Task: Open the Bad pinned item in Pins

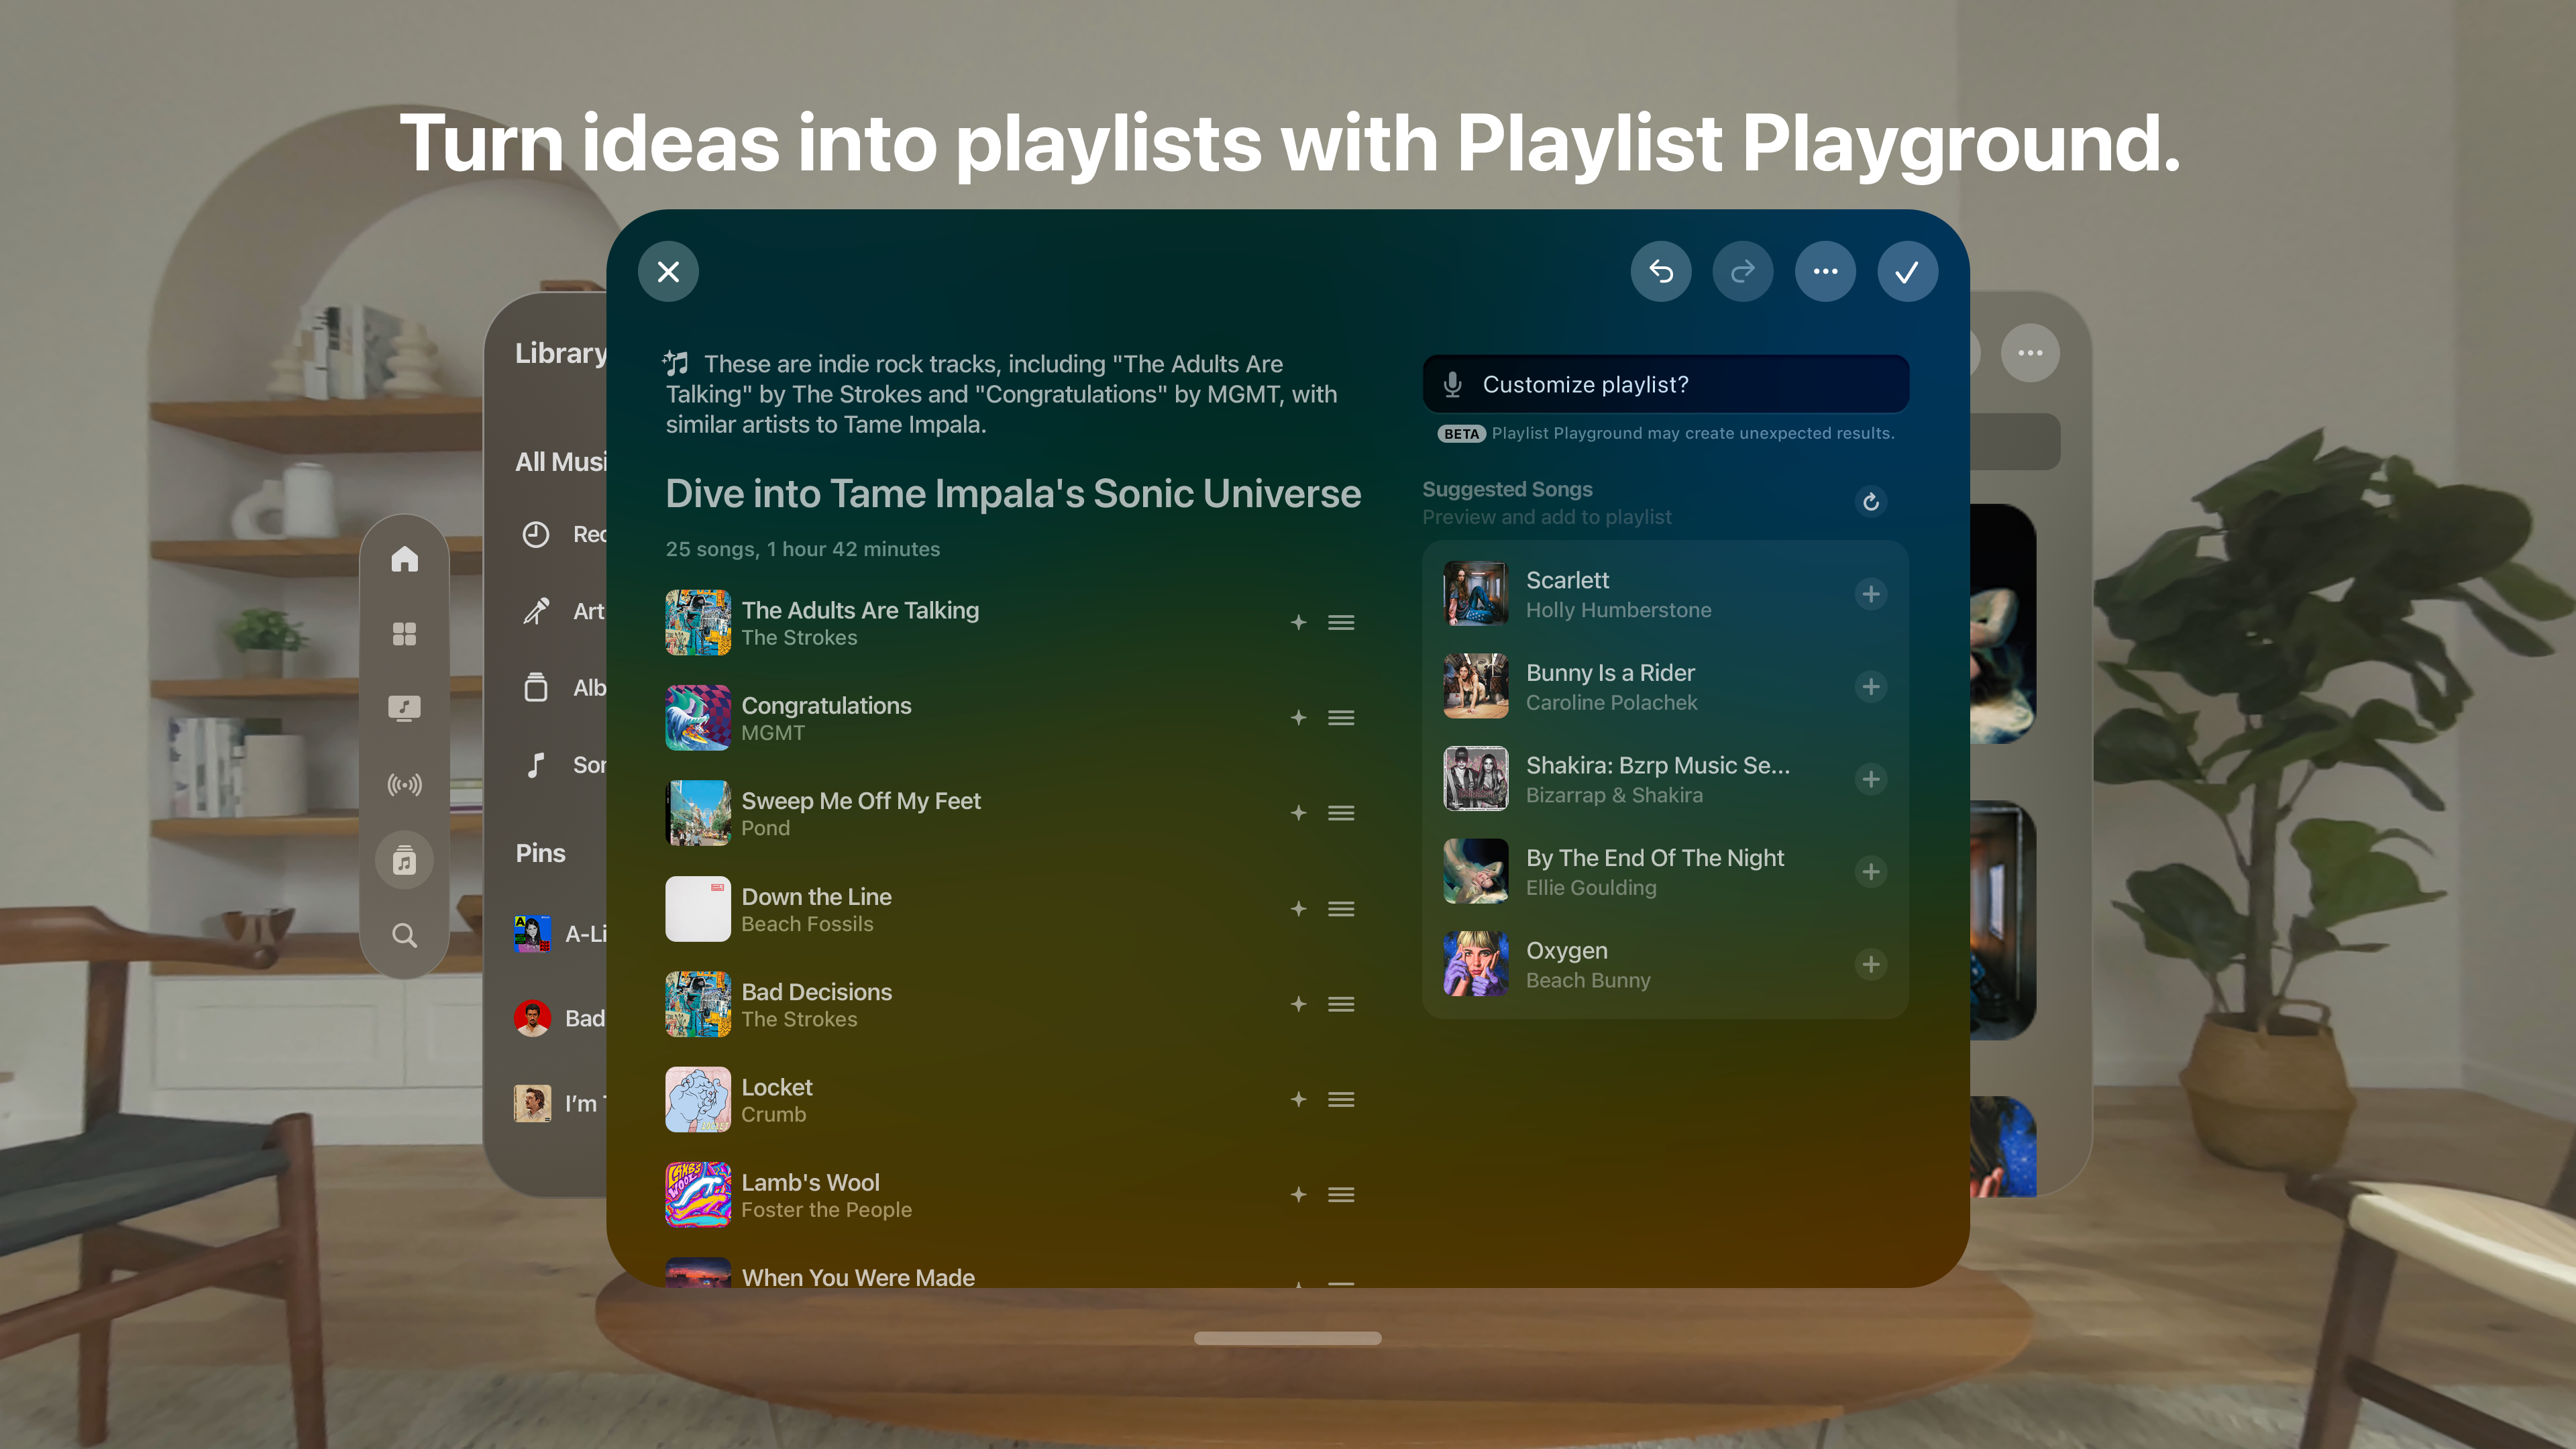Action: (560, 1018)
